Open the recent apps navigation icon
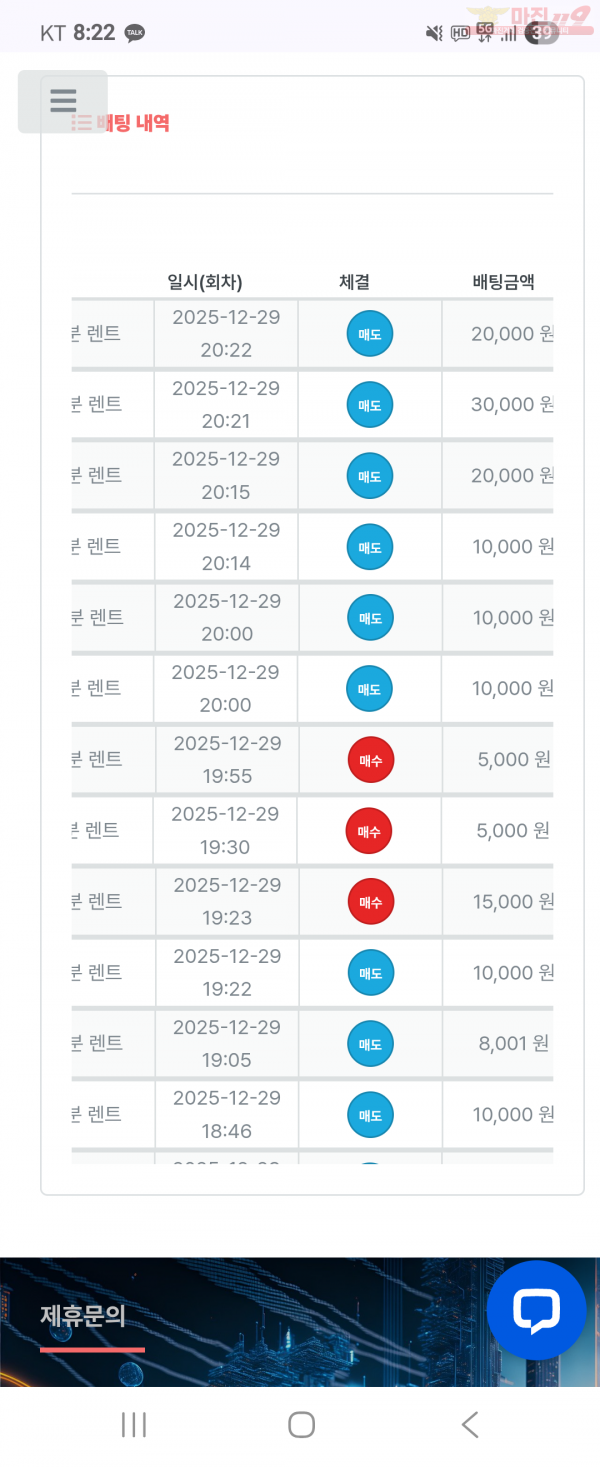600x1467 pixels. coord(134,1424)
